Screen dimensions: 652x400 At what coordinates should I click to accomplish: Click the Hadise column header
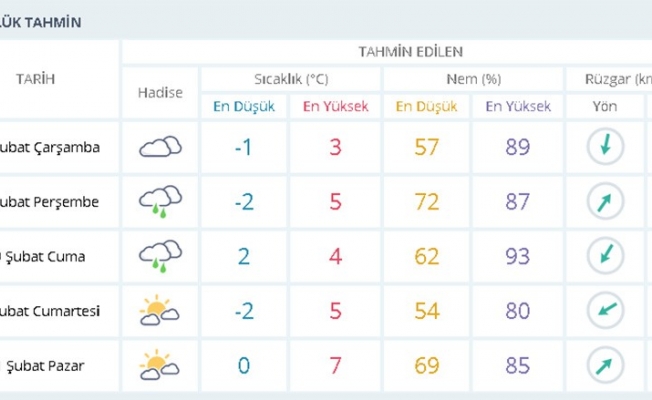coord(160,93)
